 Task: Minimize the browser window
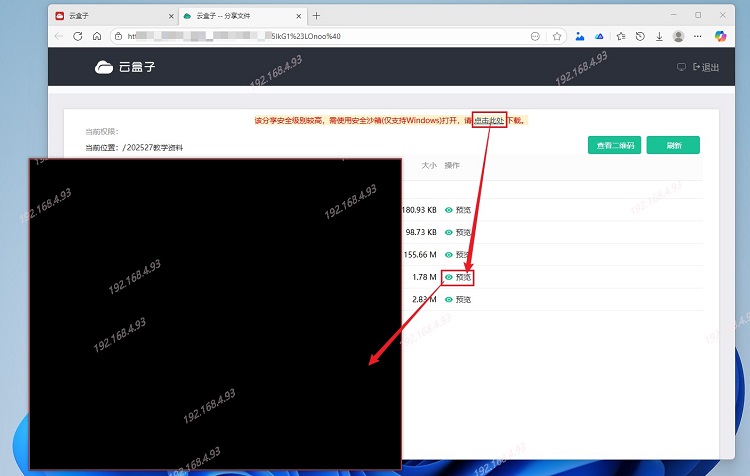click(x=673, y=15)
